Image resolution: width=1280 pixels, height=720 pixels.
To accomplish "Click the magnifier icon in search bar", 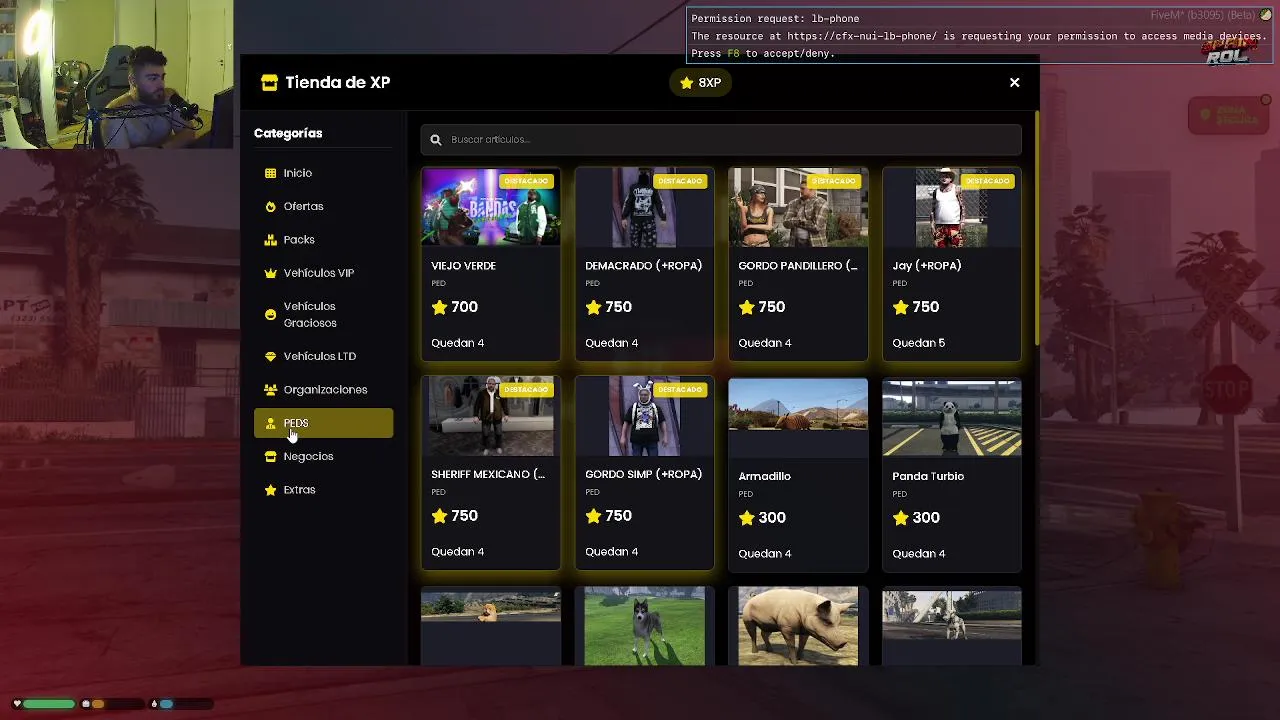I will coord(436,140).
